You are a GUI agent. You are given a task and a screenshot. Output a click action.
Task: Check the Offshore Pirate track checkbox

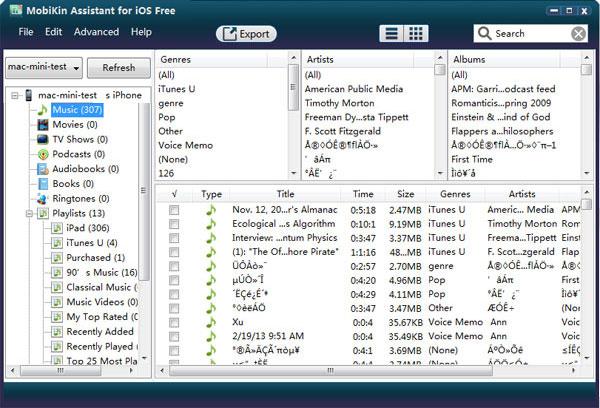tap(174, 252)
